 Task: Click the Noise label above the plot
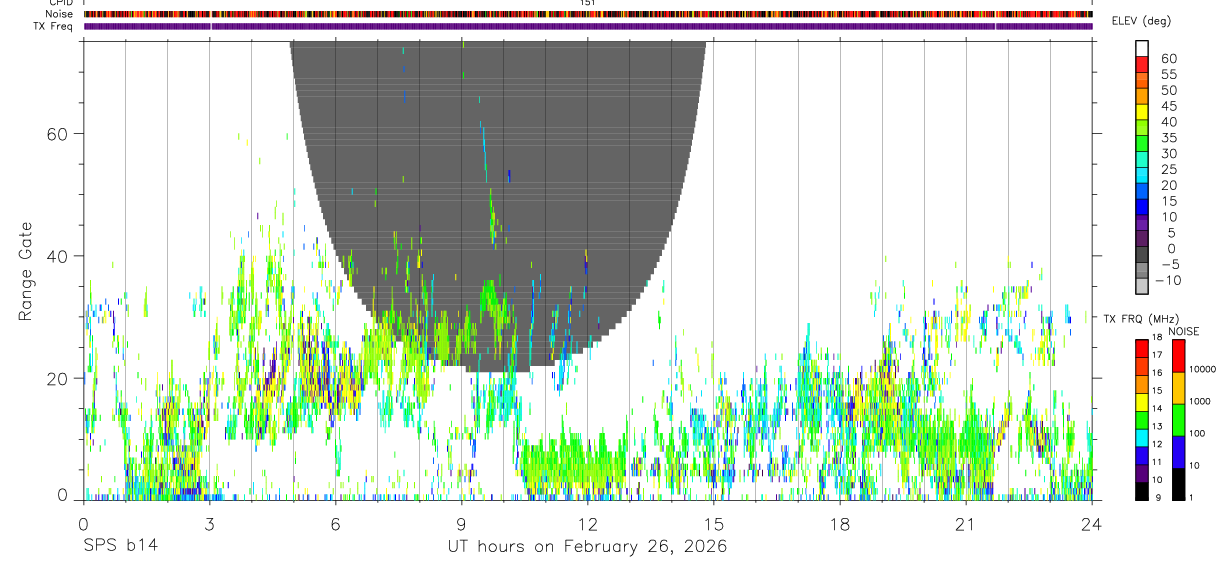point(61,14)
